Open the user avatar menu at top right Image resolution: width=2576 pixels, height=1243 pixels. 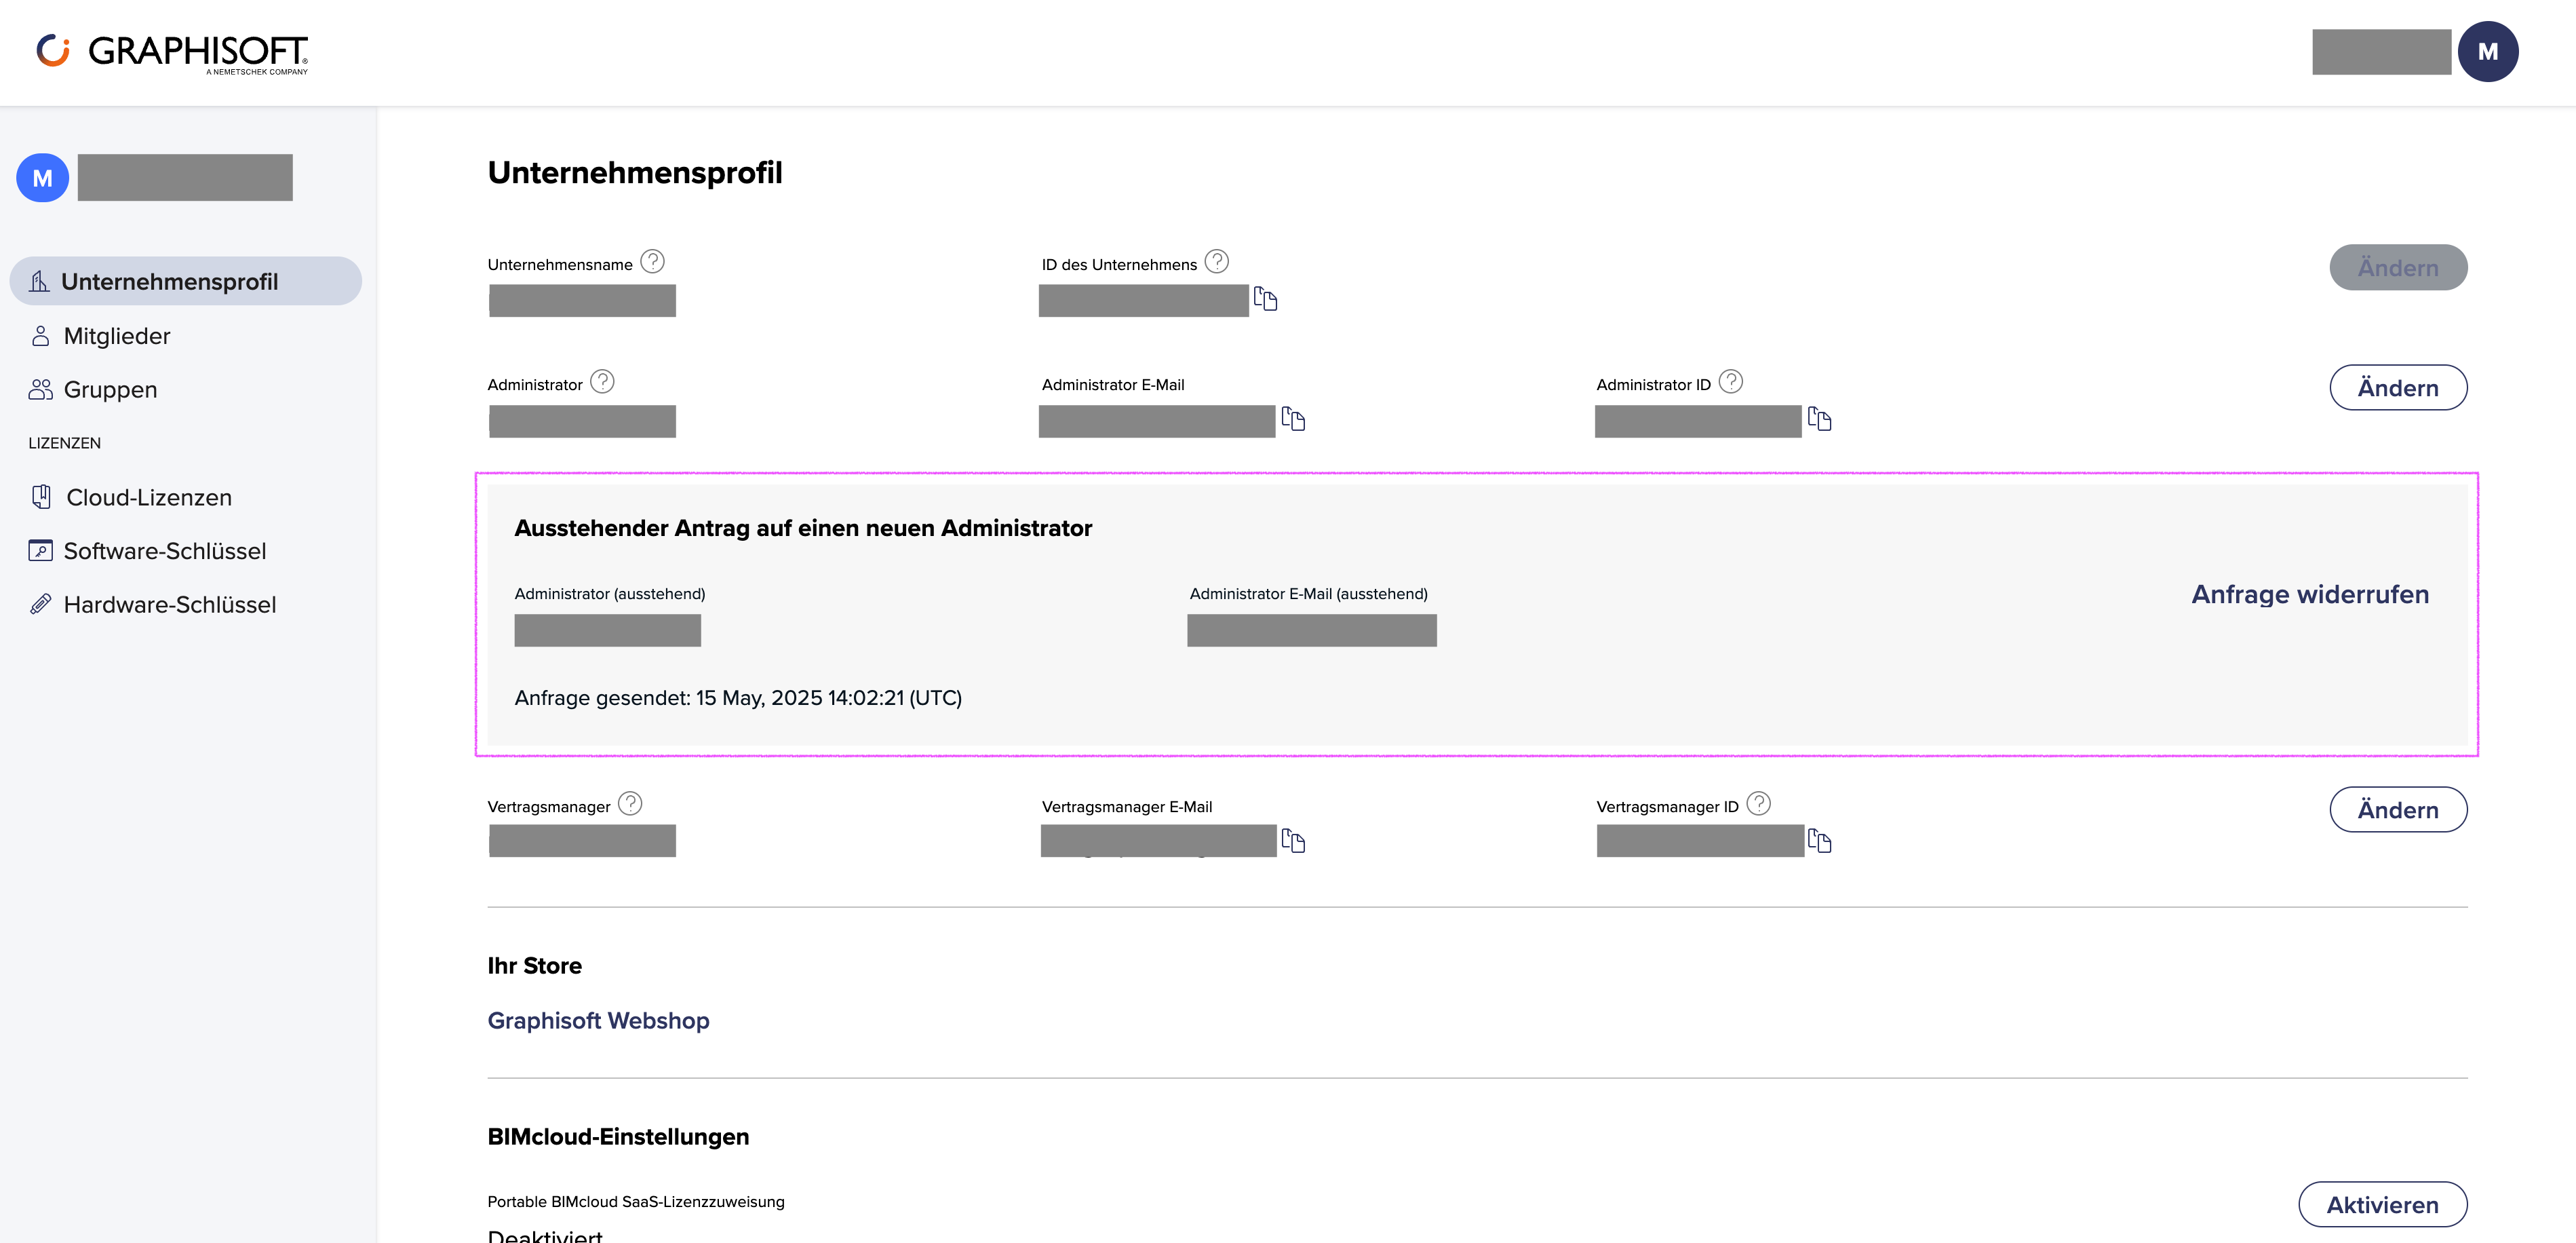pyautogui.click(x=2488, y=52)
